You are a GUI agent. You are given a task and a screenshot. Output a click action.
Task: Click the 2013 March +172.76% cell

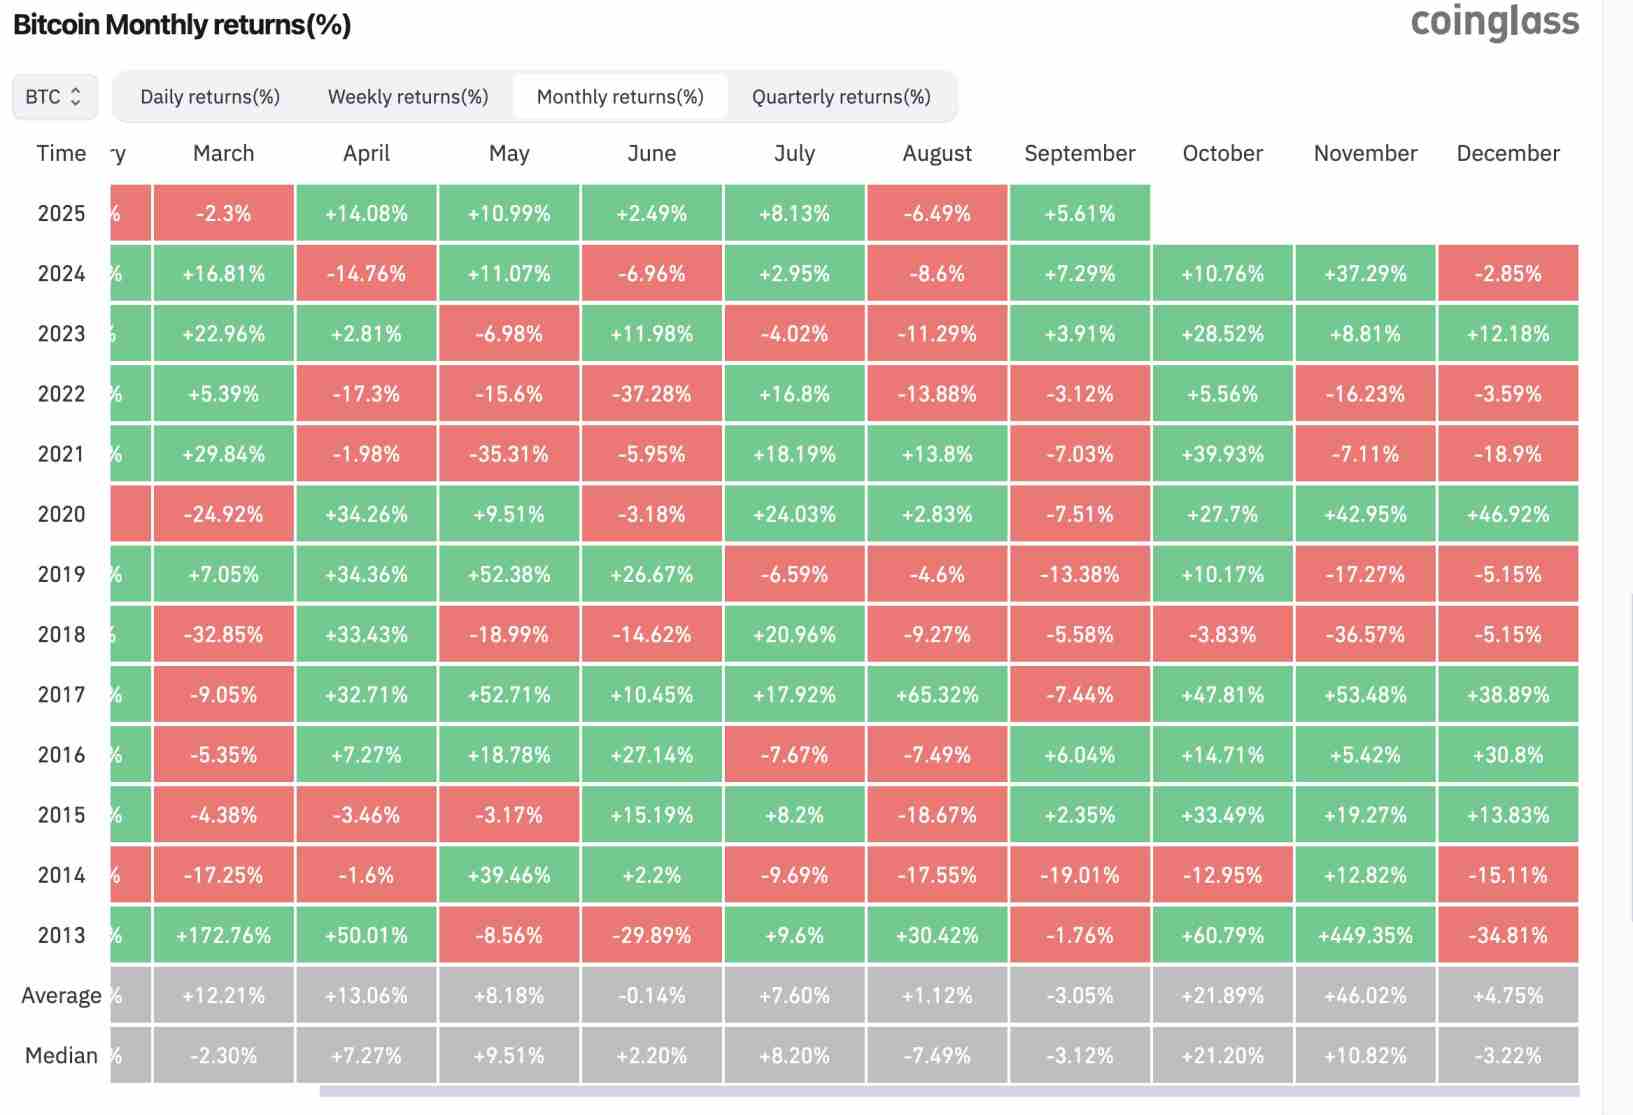(223, 935)
